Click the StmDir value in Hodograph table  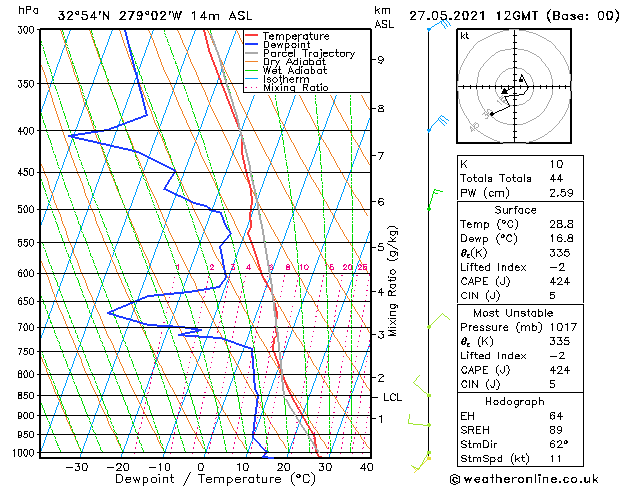pos(559,444)
